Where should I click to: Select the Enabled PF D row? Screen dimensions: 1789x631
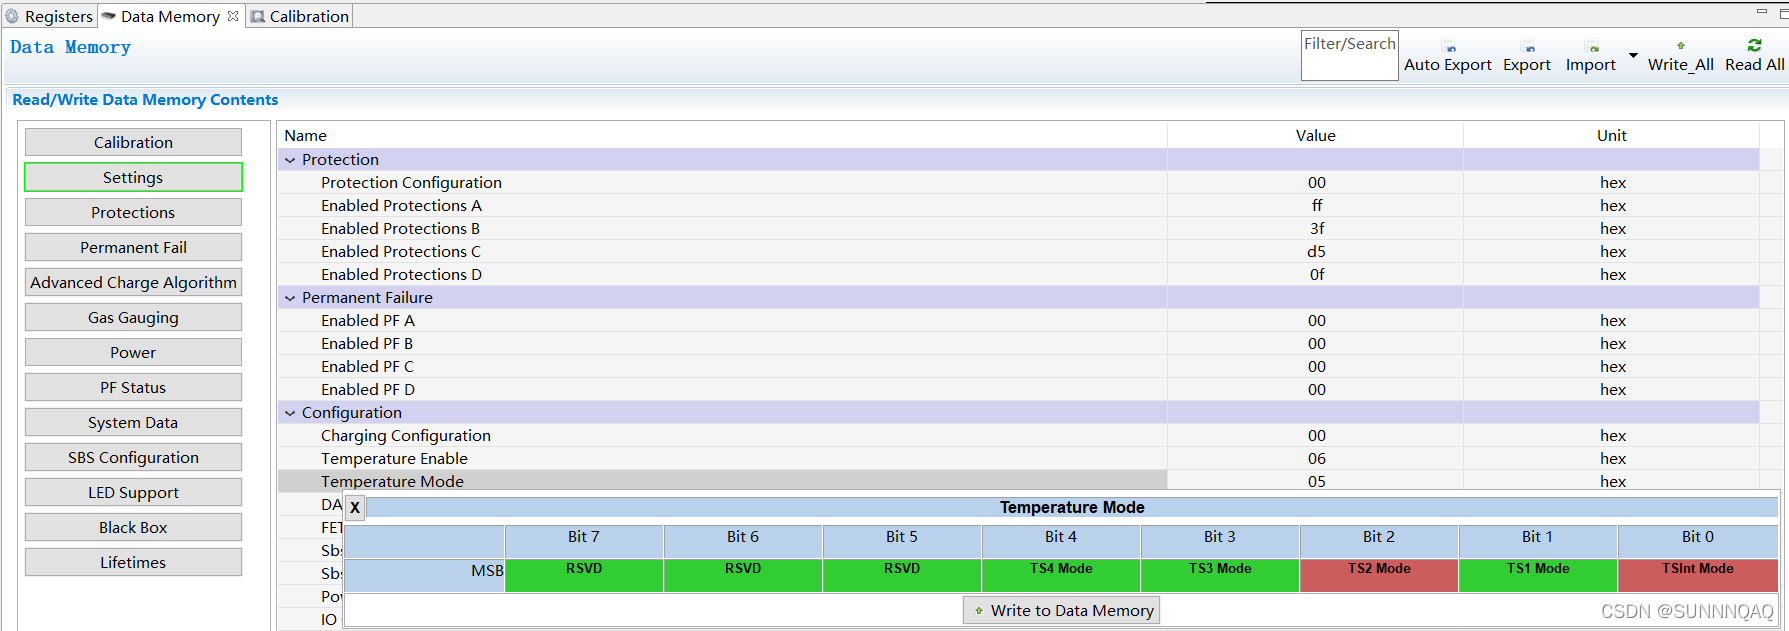point(1018,390)
